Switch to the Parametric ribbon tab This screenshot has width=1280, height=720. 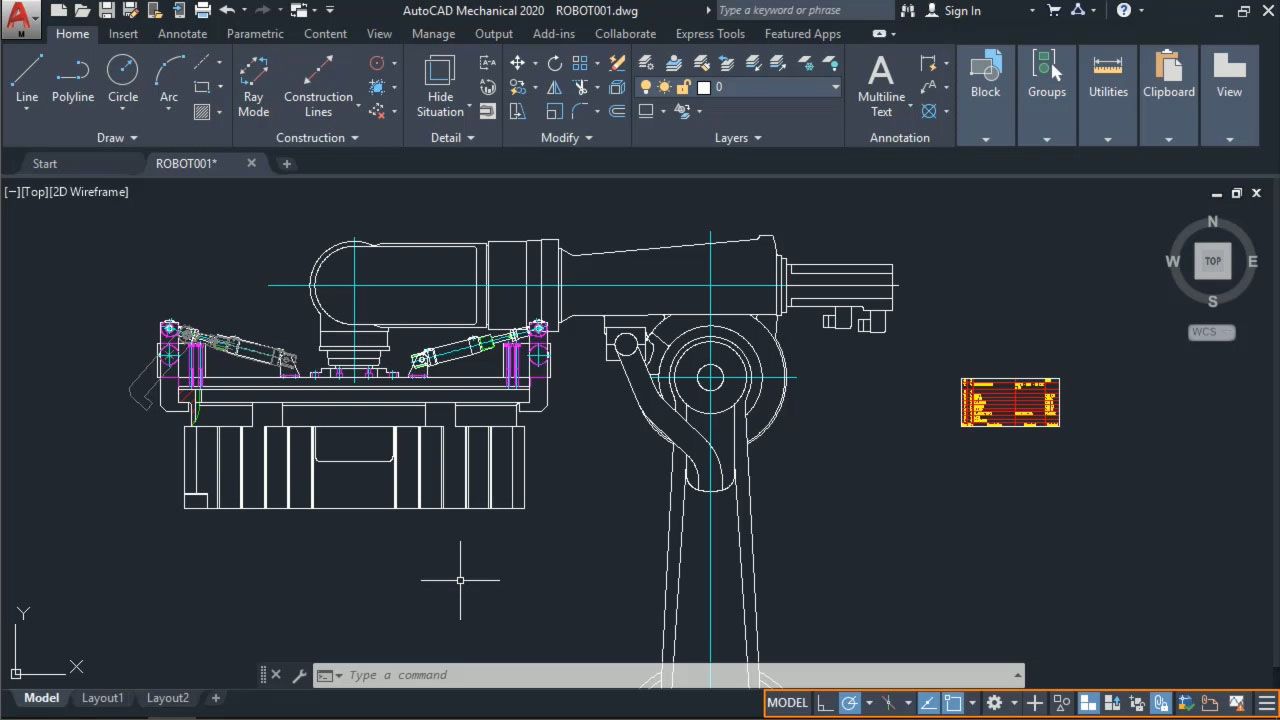255,34
